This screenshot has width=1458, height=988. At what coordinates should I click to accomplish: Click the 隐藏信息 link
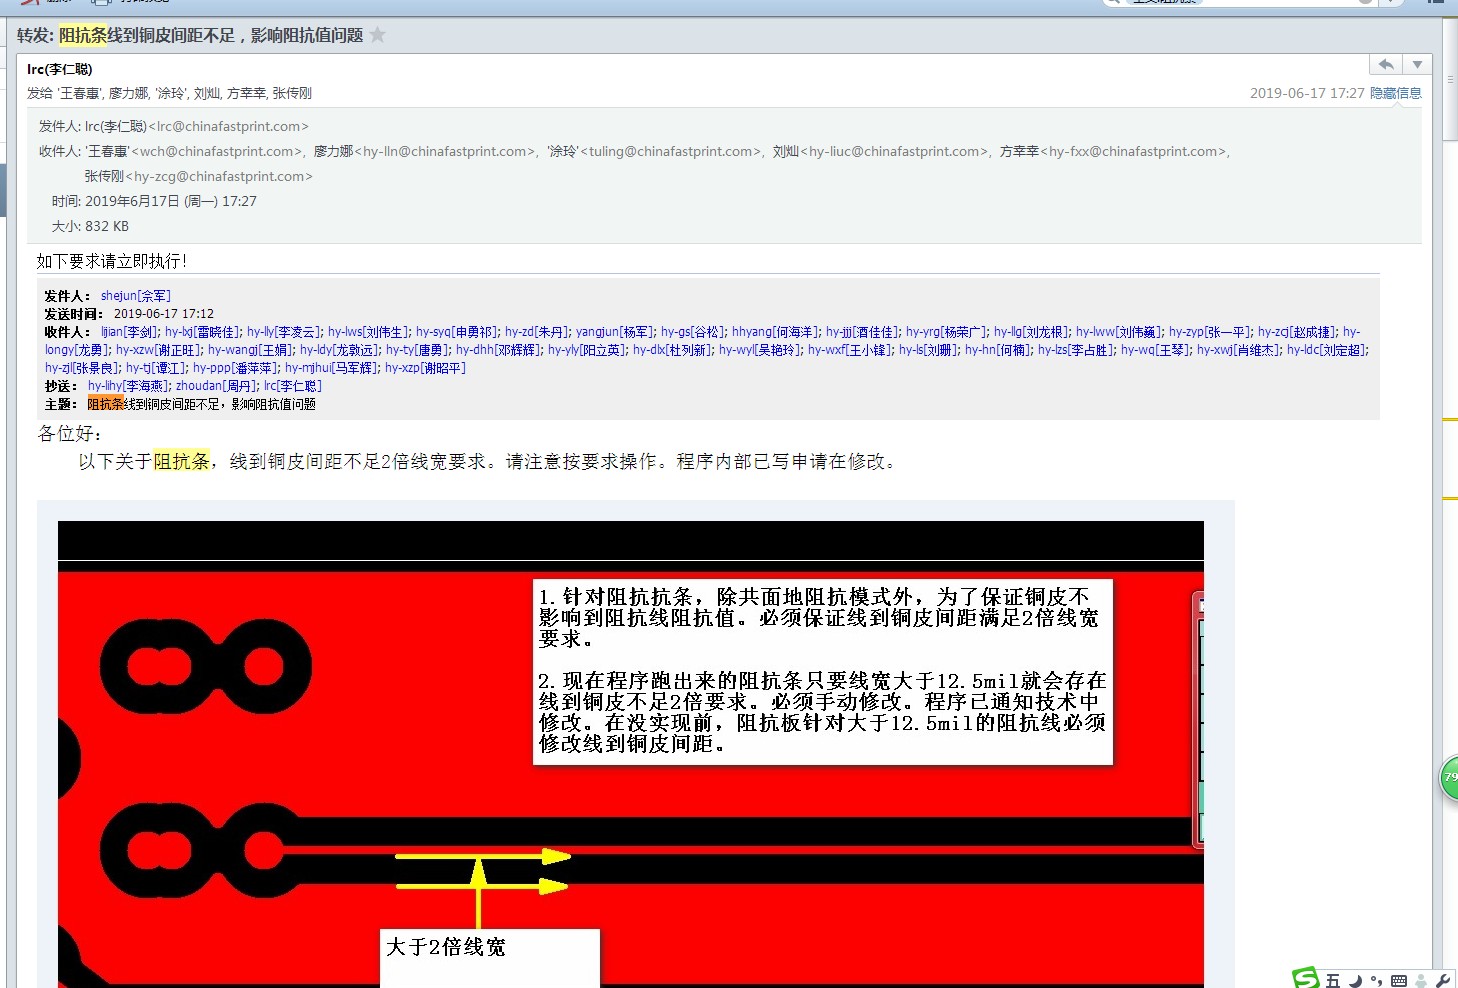point(1395,93)
